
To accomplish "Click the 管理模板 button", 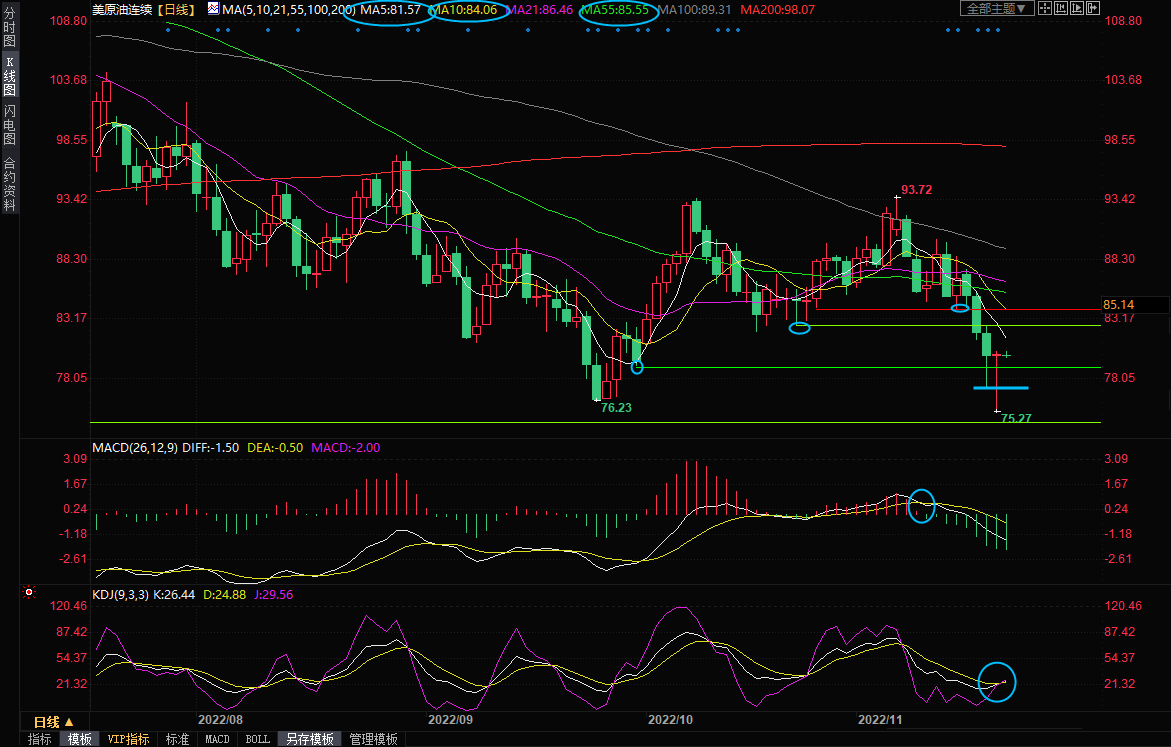I will (373, 740).
